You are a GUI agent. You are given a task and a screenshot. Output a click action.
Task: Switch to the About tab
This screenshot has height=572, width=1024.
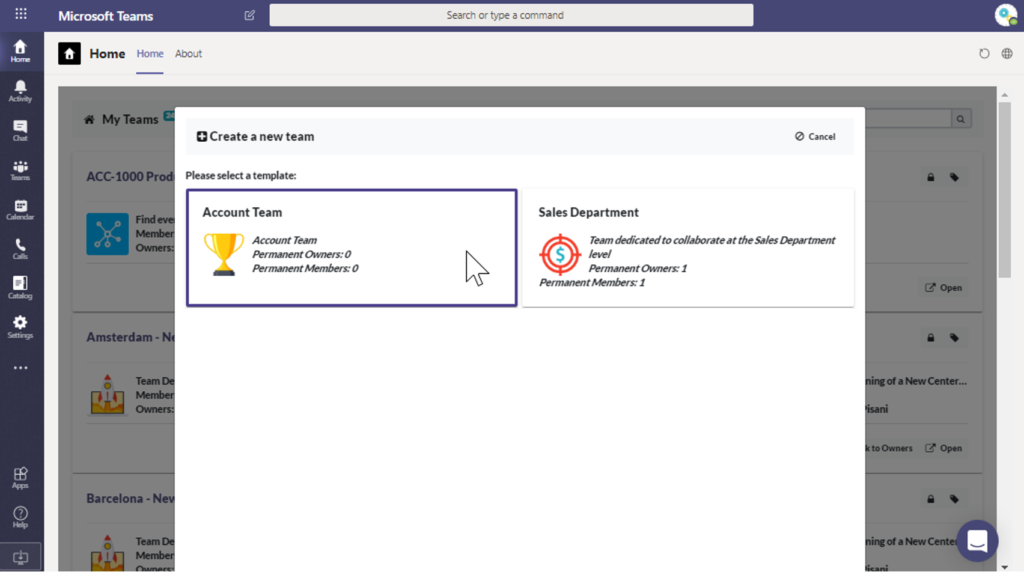click(x=188, y=54)
